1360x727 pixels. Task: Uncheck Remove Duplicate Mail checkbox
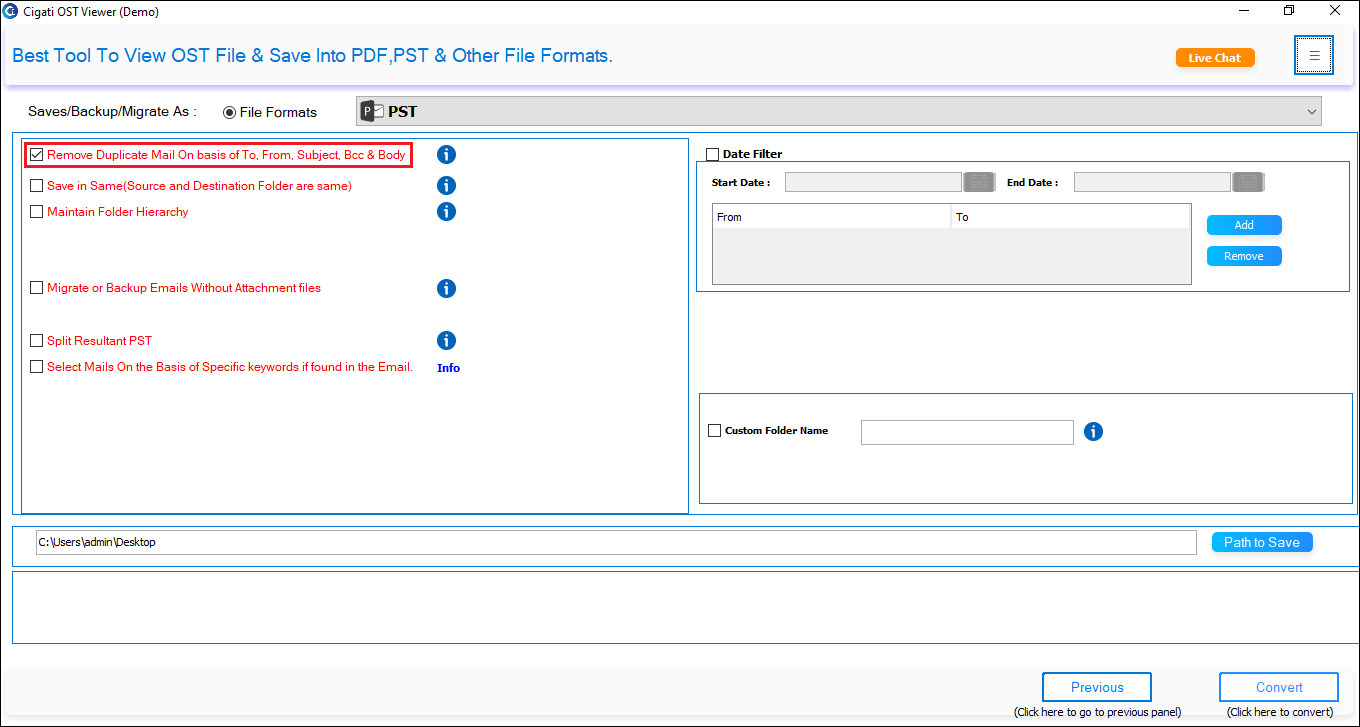point(37,155)
